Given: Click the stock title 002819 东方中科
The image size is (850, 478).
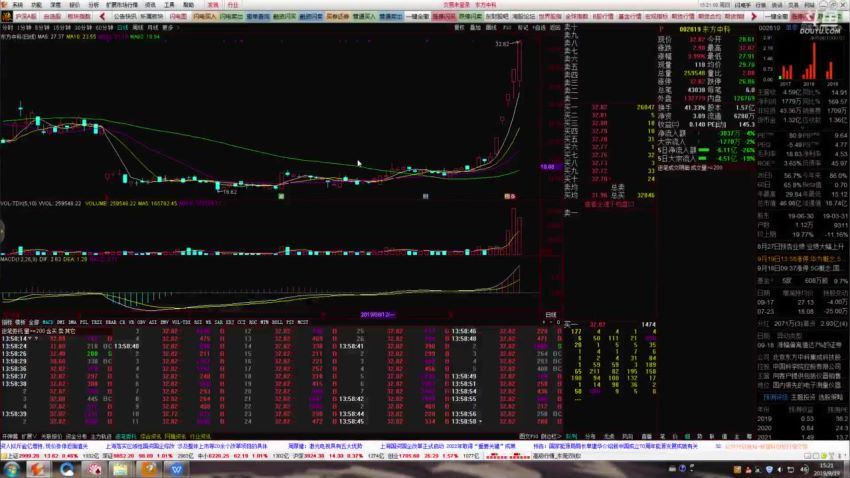Looking at the screenshot, I should tap(705, 29).
